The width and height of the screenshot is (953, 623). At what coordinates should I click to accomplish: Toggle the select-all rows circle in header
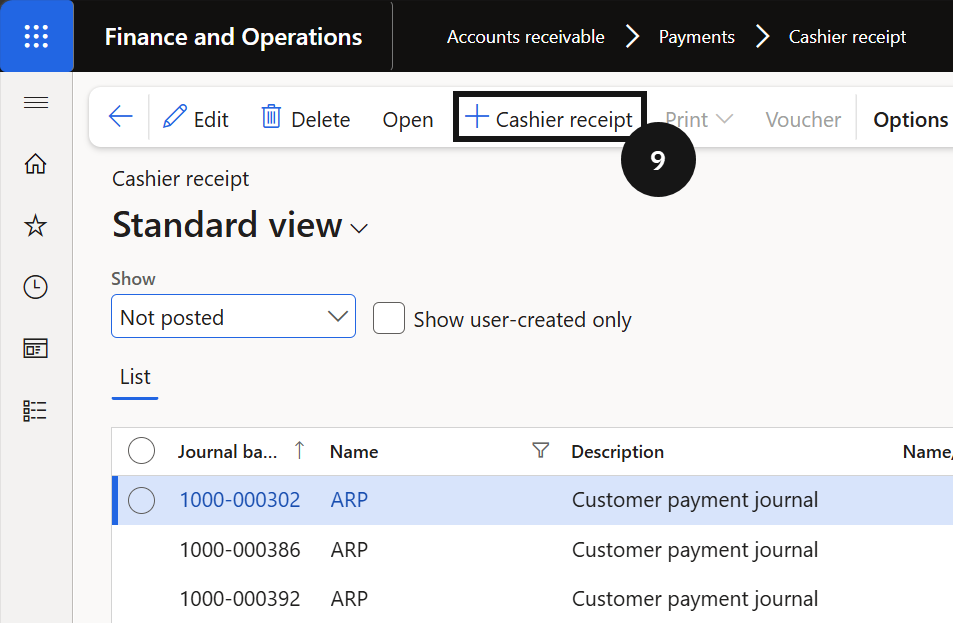[142, 451]
